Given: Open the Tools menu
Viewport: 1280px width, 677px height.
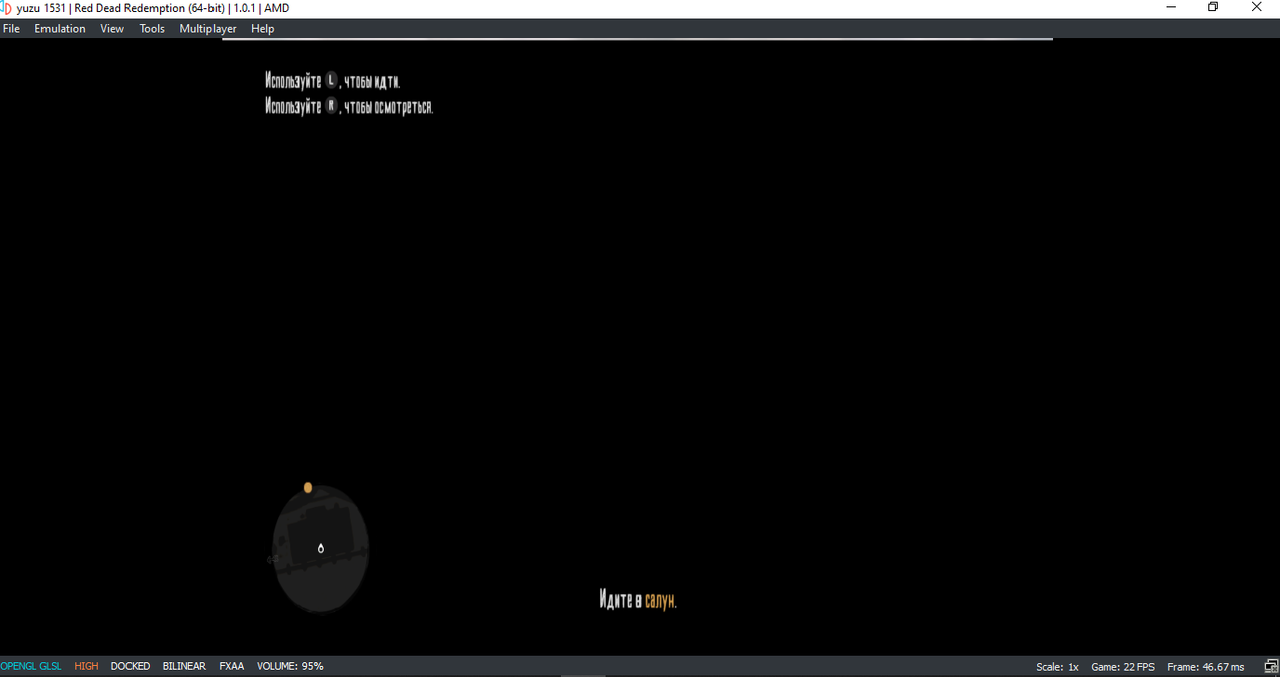Looking at the screenshot, I should coord(152,29).
